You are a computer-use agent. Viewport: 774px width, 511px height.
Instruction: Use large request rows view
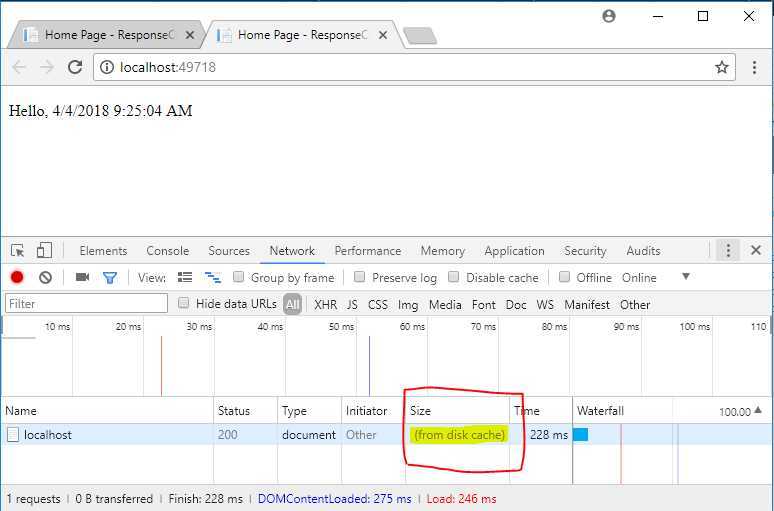click(x=185, y=277)
